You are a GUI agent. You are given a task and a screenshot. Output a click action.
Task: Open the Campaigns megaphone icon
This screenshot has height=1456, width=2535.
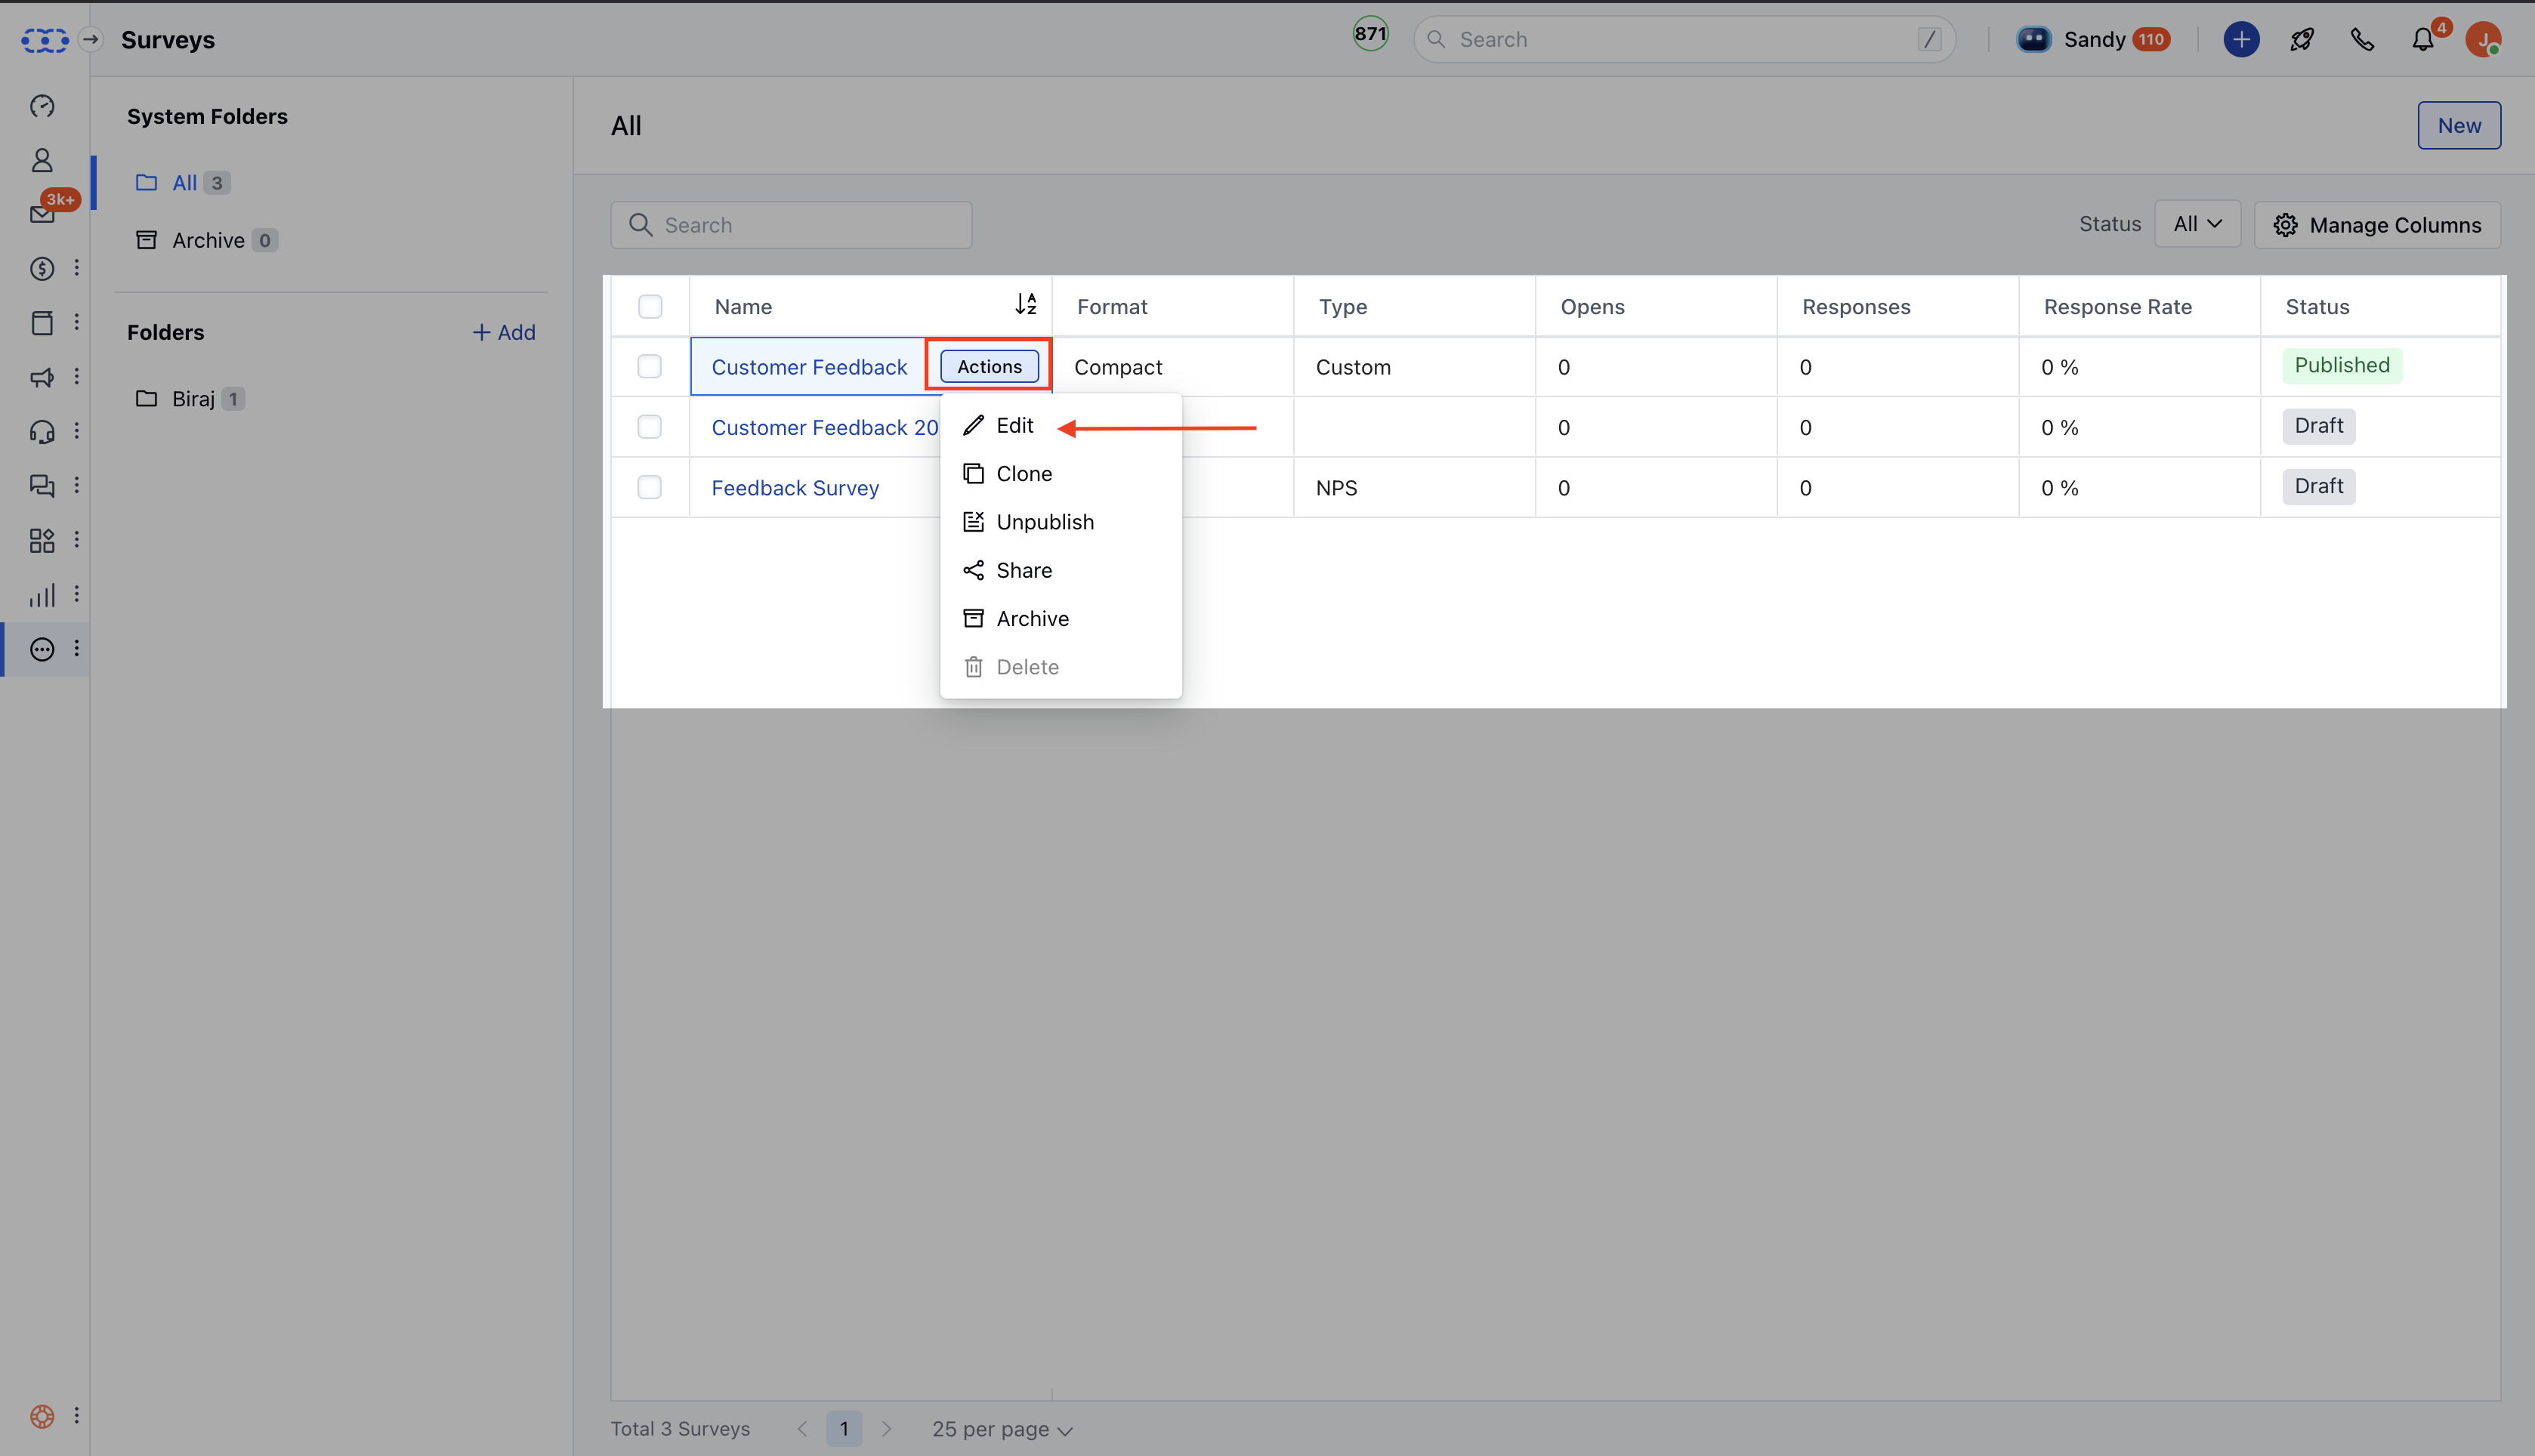click(x=42, y=377)
